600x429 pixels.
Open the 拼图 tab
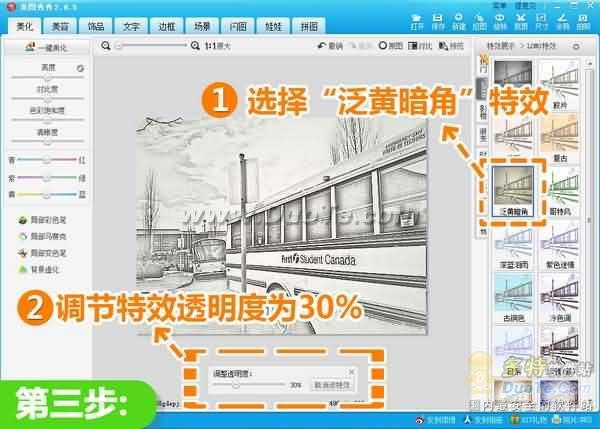coord(308,26)
